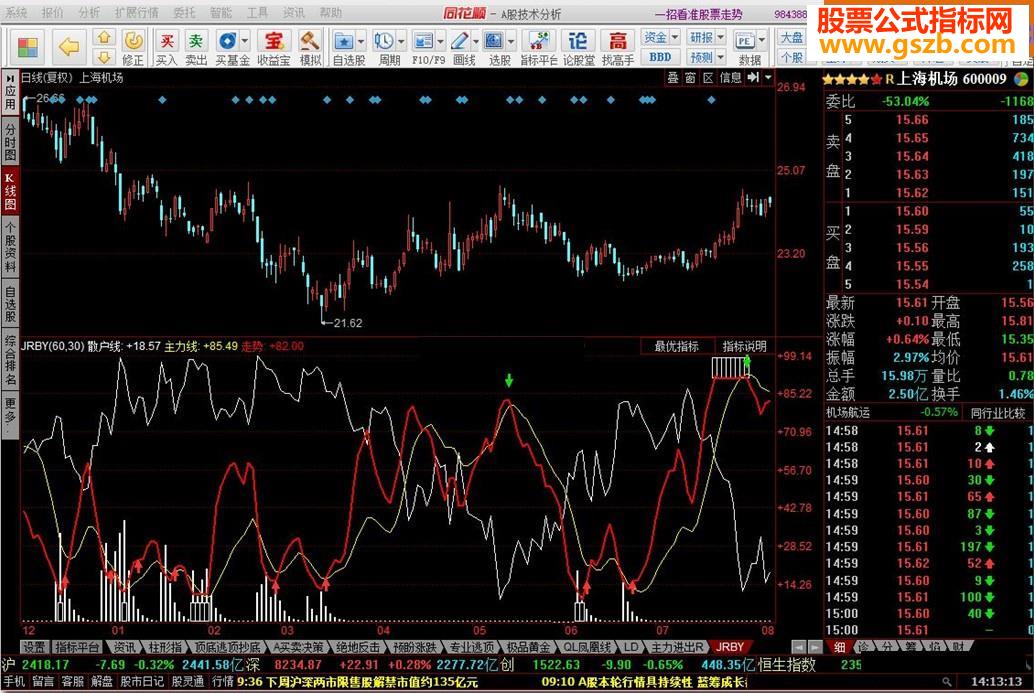Select the 分时图 sidebar tab
The height and width of the screenshot is (693, 1034).
tap(10, 142)
